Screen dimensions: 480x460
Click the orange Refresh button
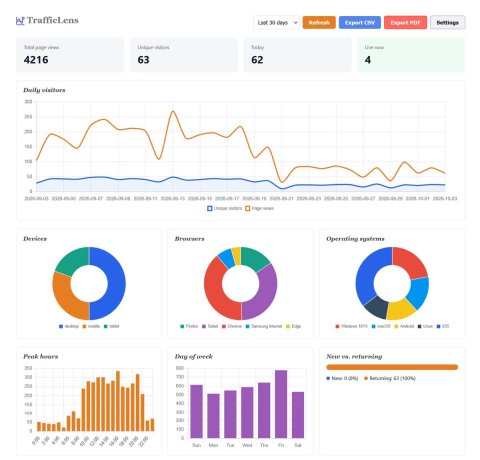[x=319, y=23]
